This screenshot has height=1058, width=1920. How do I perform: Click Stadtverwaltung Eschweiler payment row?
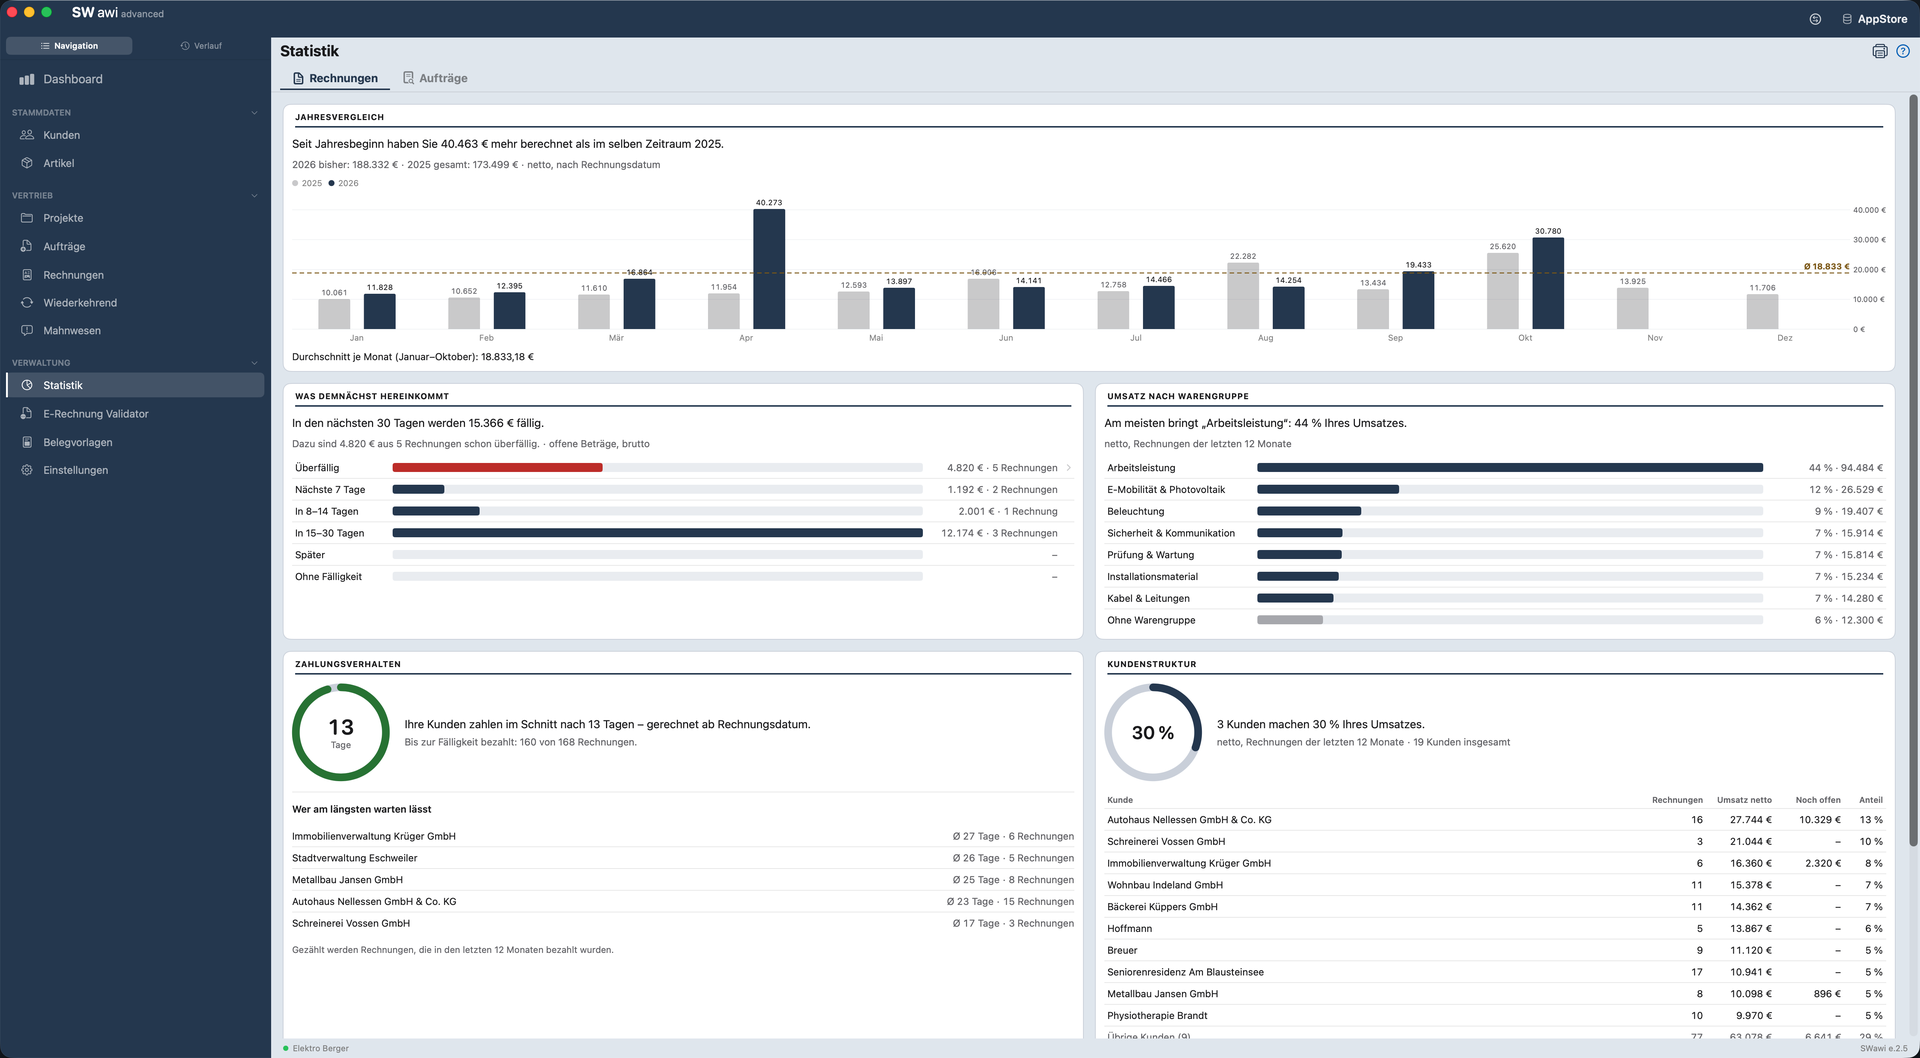pyautogui.click(x=683, y=858)
